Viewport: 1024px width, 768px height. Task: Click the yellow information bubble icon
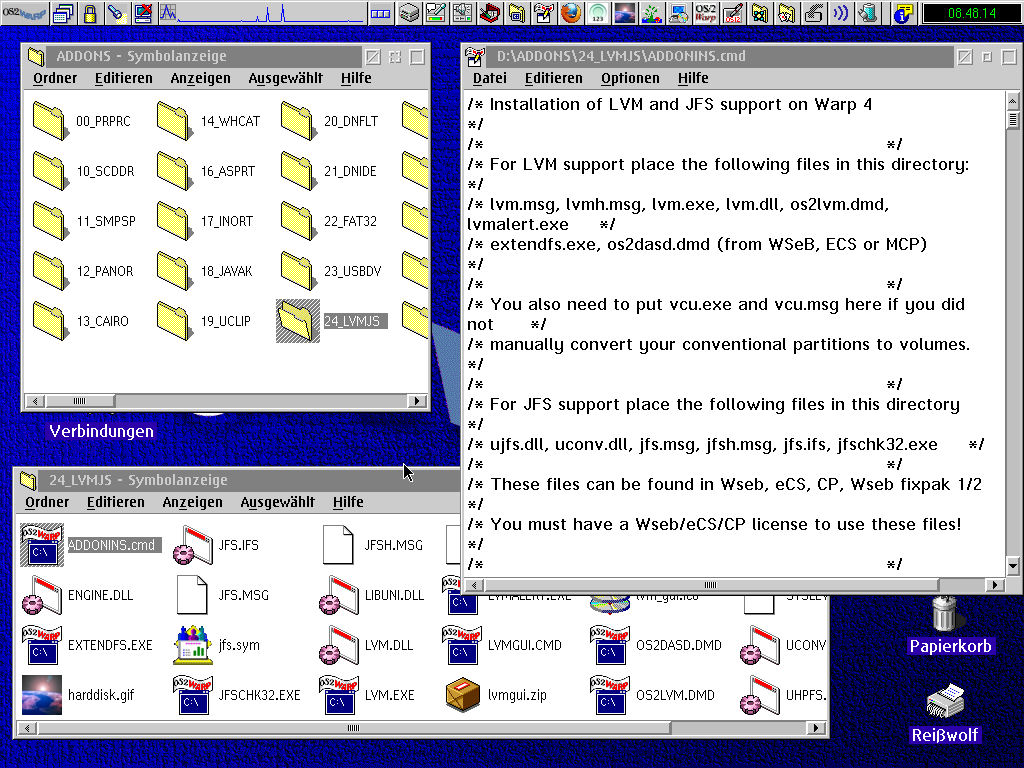(x=903, y=13)
